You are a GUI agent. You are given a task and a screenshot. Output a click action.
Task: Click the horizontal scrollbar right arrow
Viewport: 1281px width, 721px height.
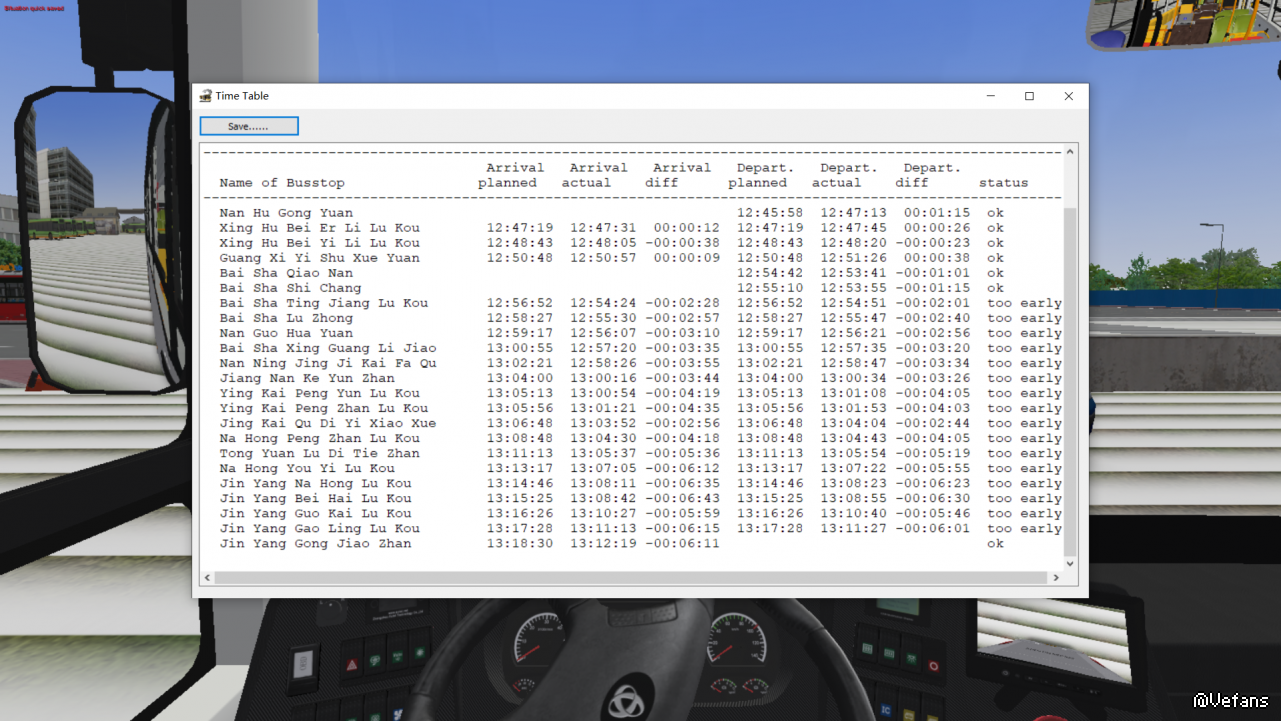1056,578
